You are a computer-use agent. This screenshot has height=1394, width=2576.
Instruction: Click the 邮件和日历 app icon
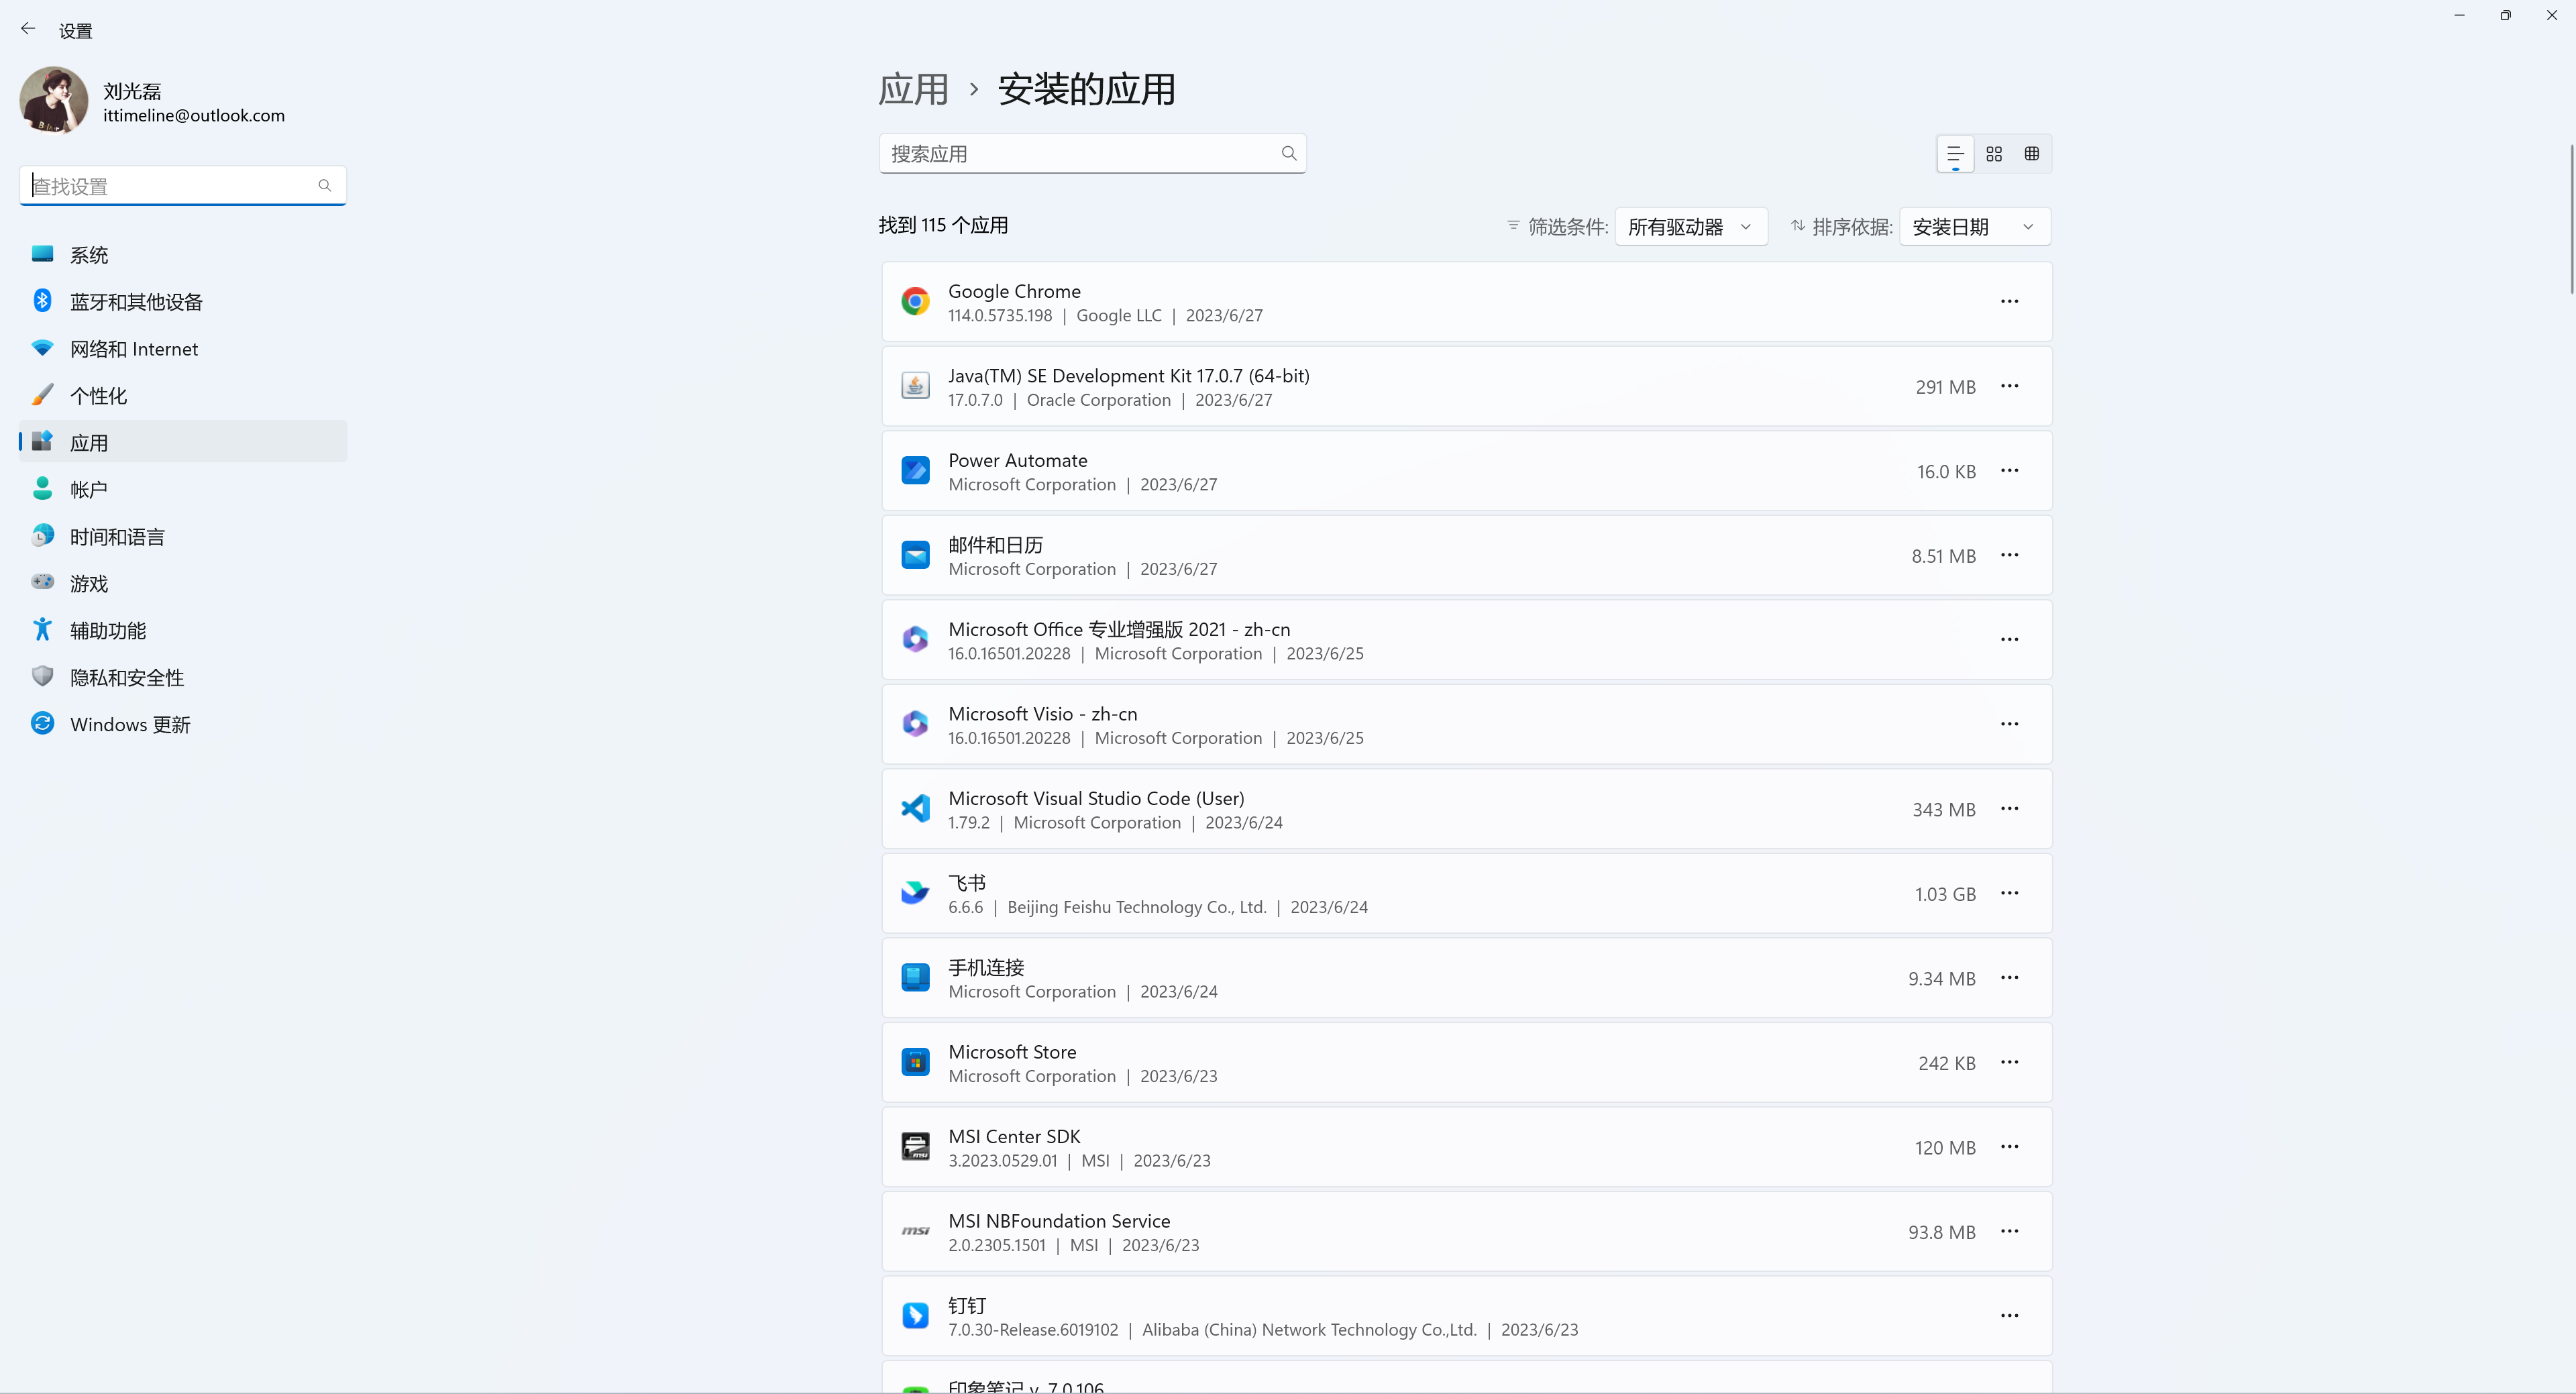coord(915,555)
